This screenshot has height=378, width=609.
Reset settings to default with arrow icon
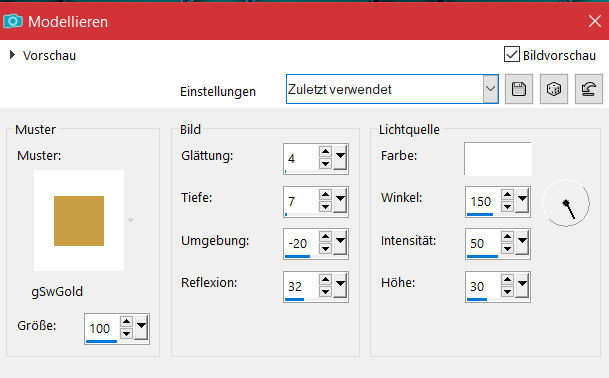pyautogui.click(x=589, y=89)
